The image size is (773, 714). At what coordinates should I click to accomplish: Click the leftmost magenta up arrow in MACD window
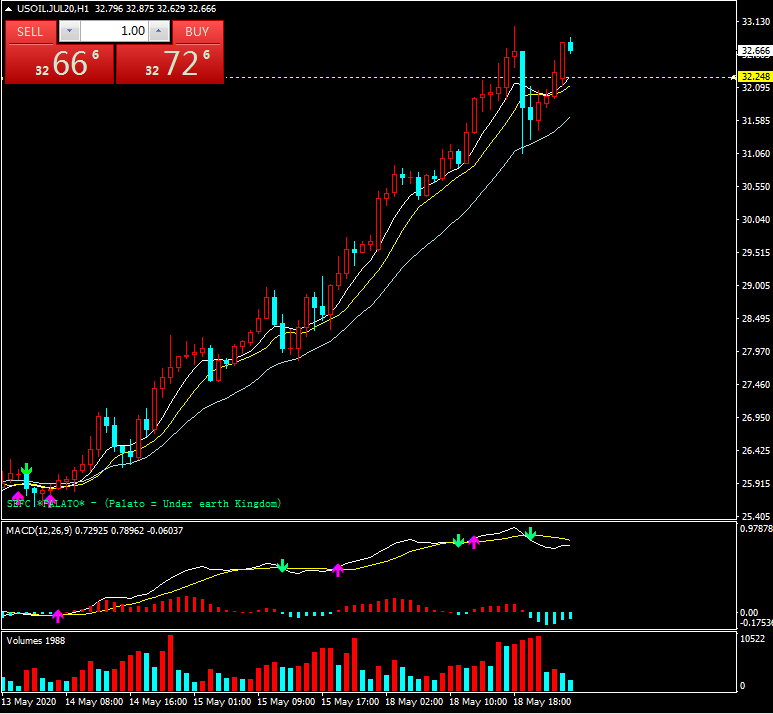tap(58, 615)
